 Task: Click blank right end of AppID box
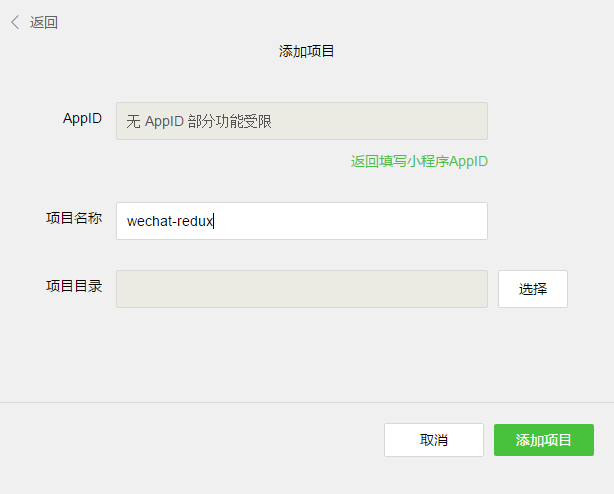(x=450, y=121)
